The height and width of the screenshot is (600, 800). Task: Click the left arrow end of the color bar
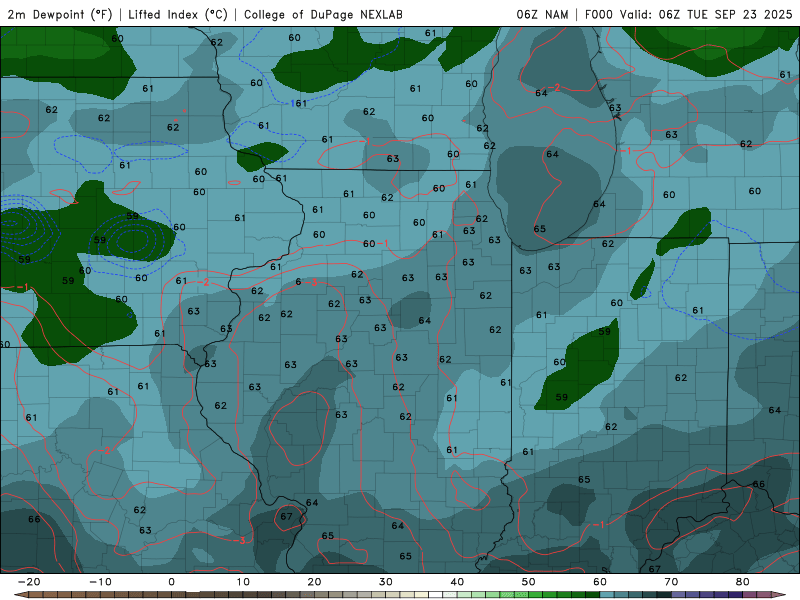click(x=20, y=595)
